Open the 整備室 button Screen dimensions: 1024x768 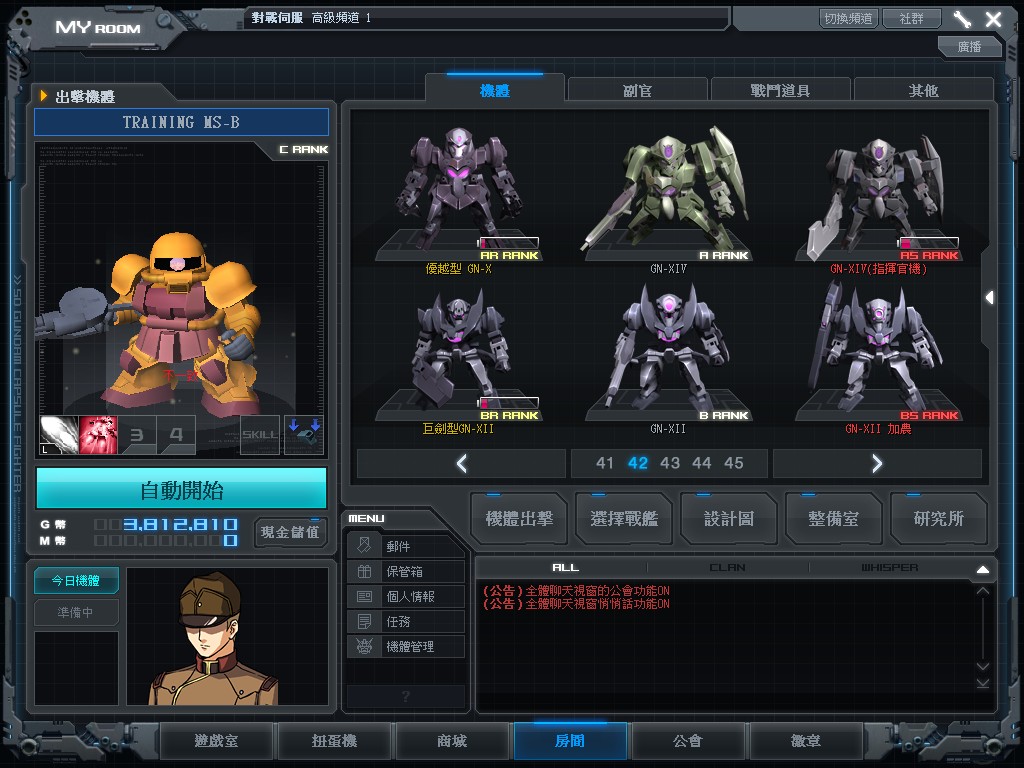pyautogui.click(x=833, y=519)
